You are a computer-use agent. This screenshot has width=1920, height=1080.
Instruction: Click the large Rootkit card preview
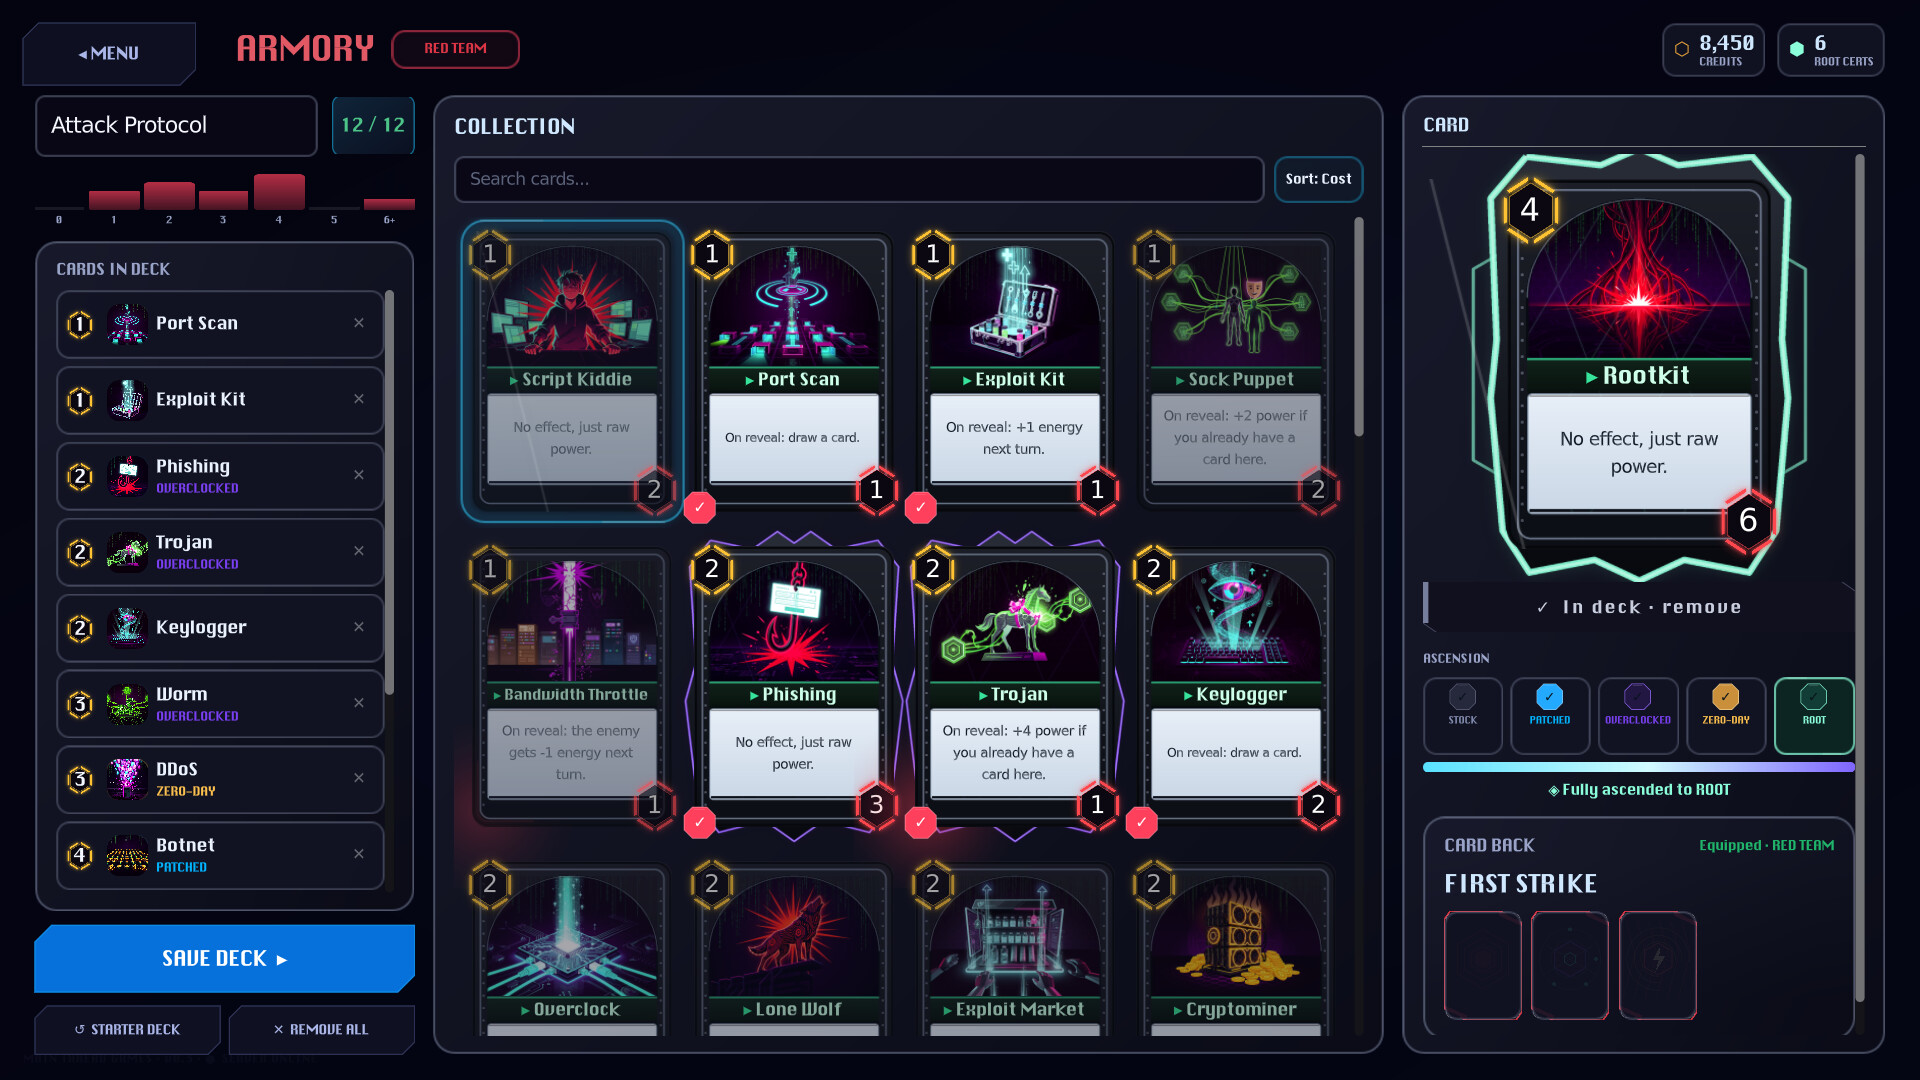tap(1639, 367)
